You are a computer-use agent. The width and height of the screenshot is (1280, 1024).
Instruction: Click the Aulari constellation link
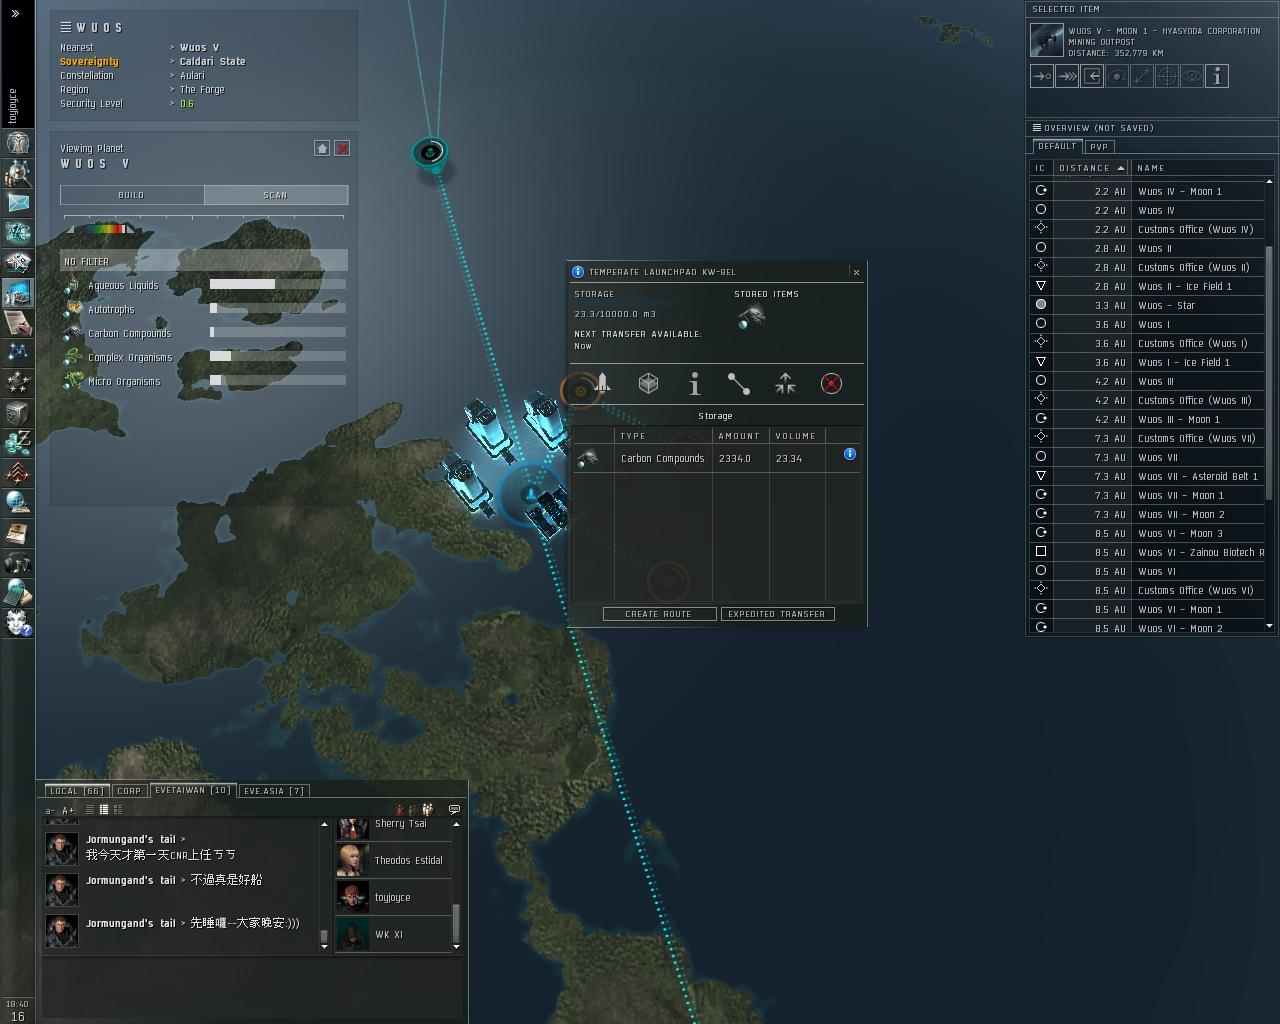click(x=192, y=75)
